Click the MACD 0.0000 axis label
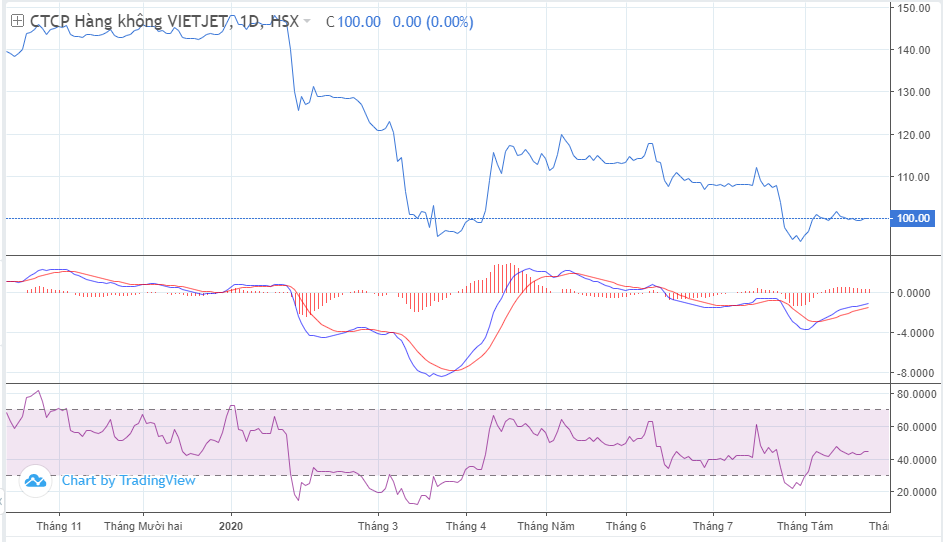The width and height of the screenshot is (943, 542). click(914, 293)
